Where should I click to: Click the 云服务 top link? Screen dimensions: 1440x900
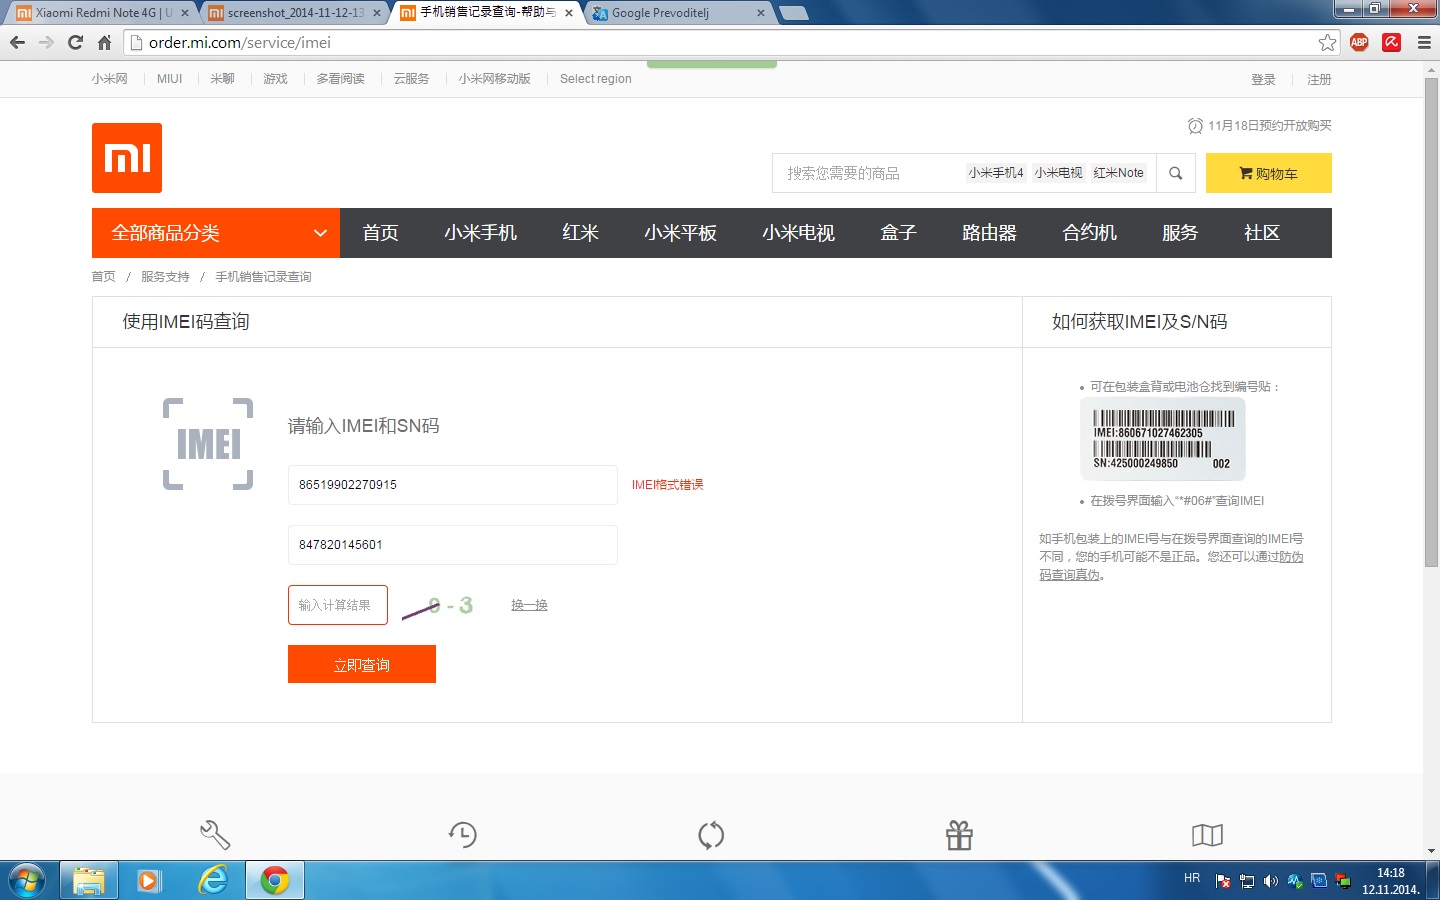[411, 79]
